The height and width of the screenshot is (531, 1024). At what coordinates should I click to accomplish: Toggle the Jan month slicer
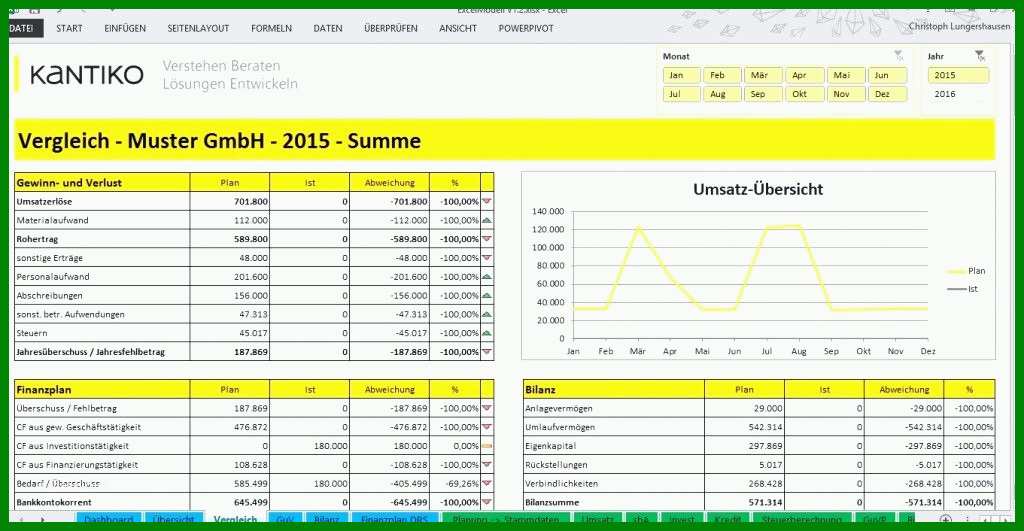(682, 75)
